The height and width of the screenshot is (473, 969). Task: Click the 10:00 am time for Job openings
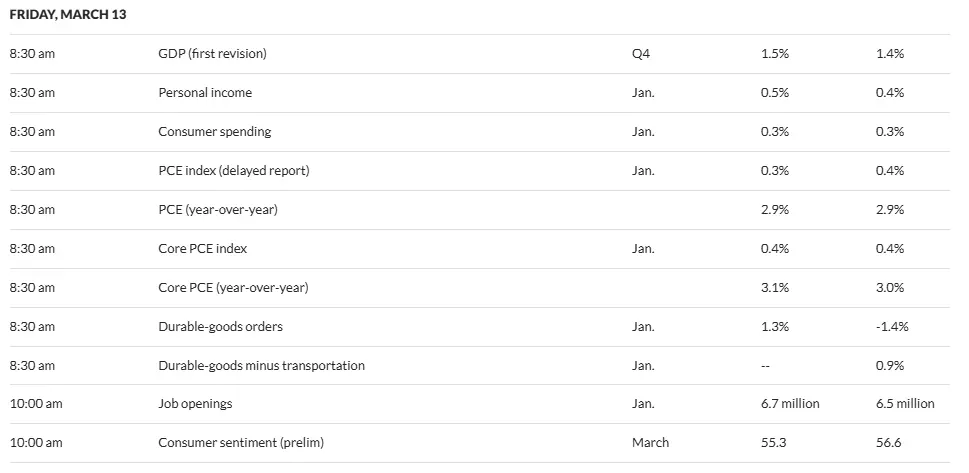36,404
